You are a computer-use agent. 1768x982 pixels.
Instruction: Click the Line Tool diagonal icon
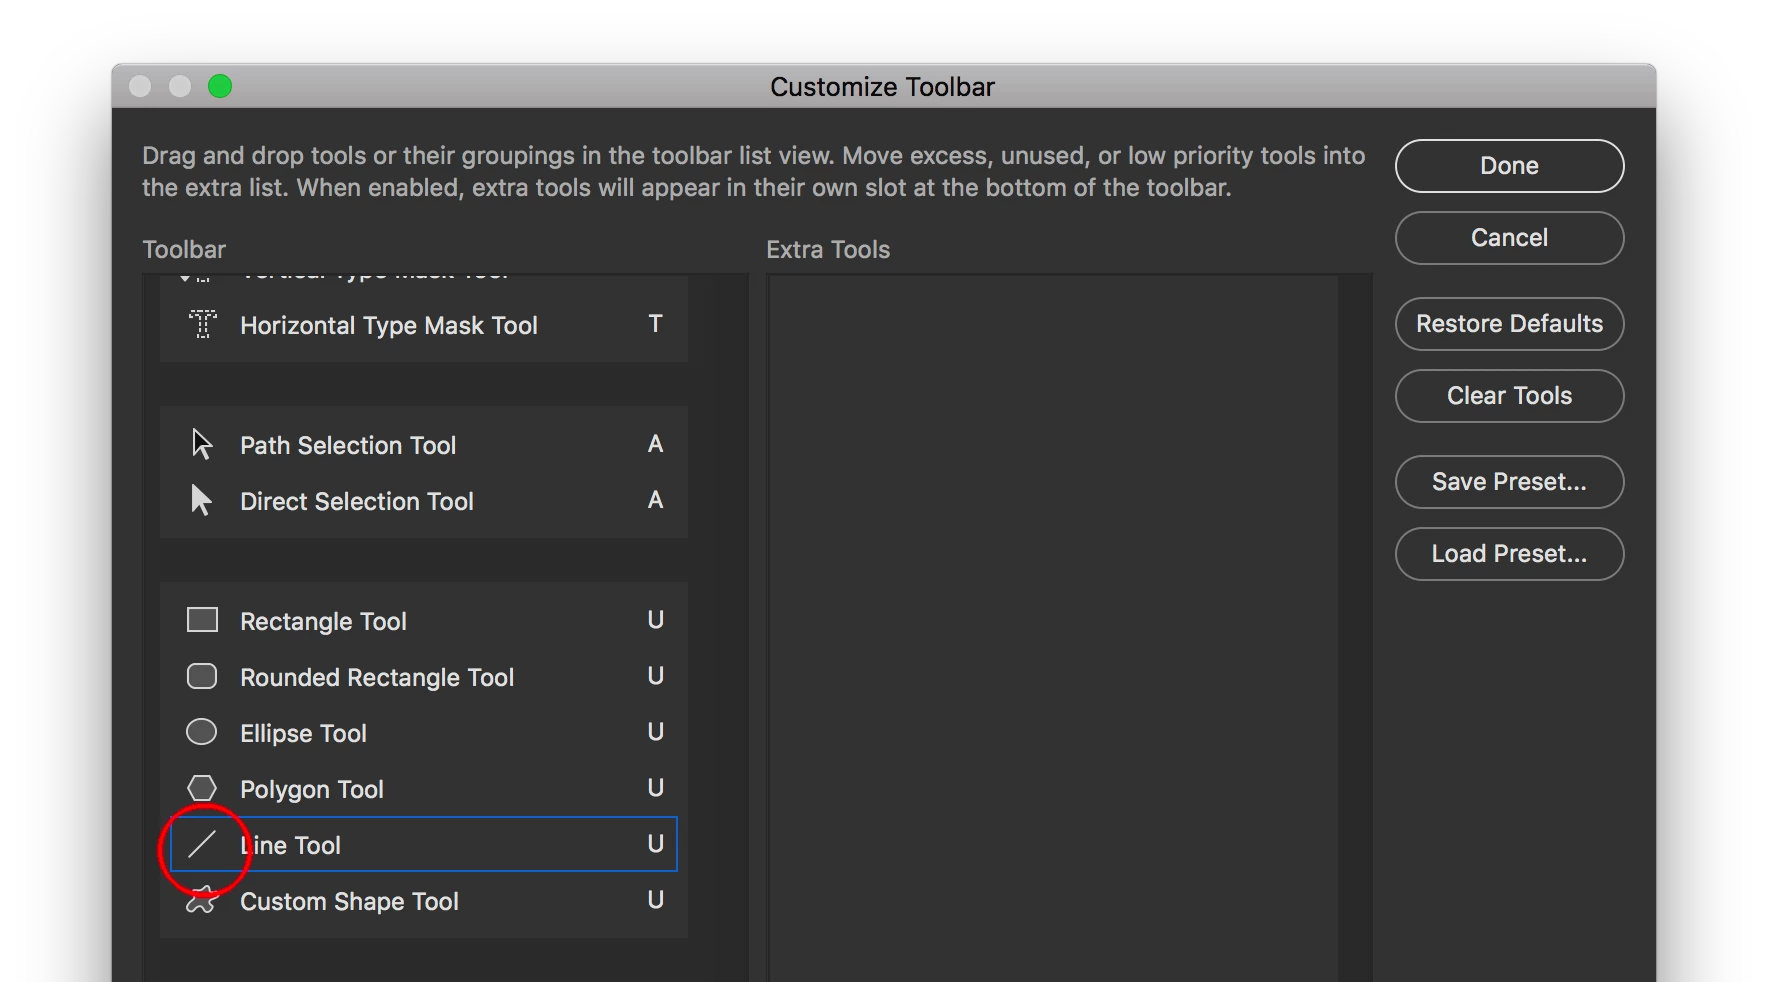click(x=202, y=845)
